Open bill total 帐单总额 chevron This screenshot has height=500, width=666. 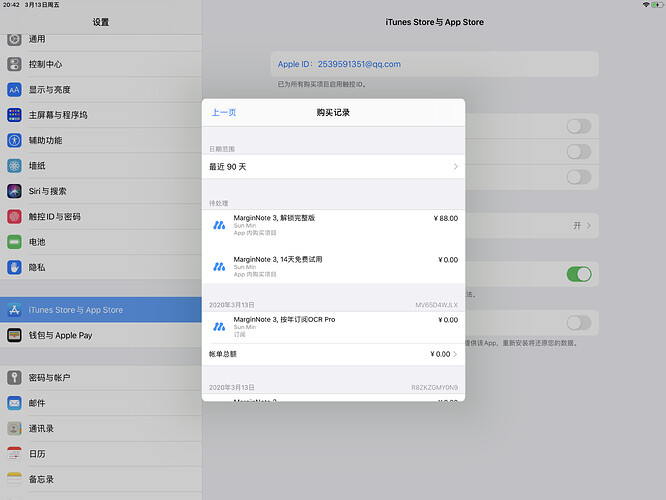point(455,354)
